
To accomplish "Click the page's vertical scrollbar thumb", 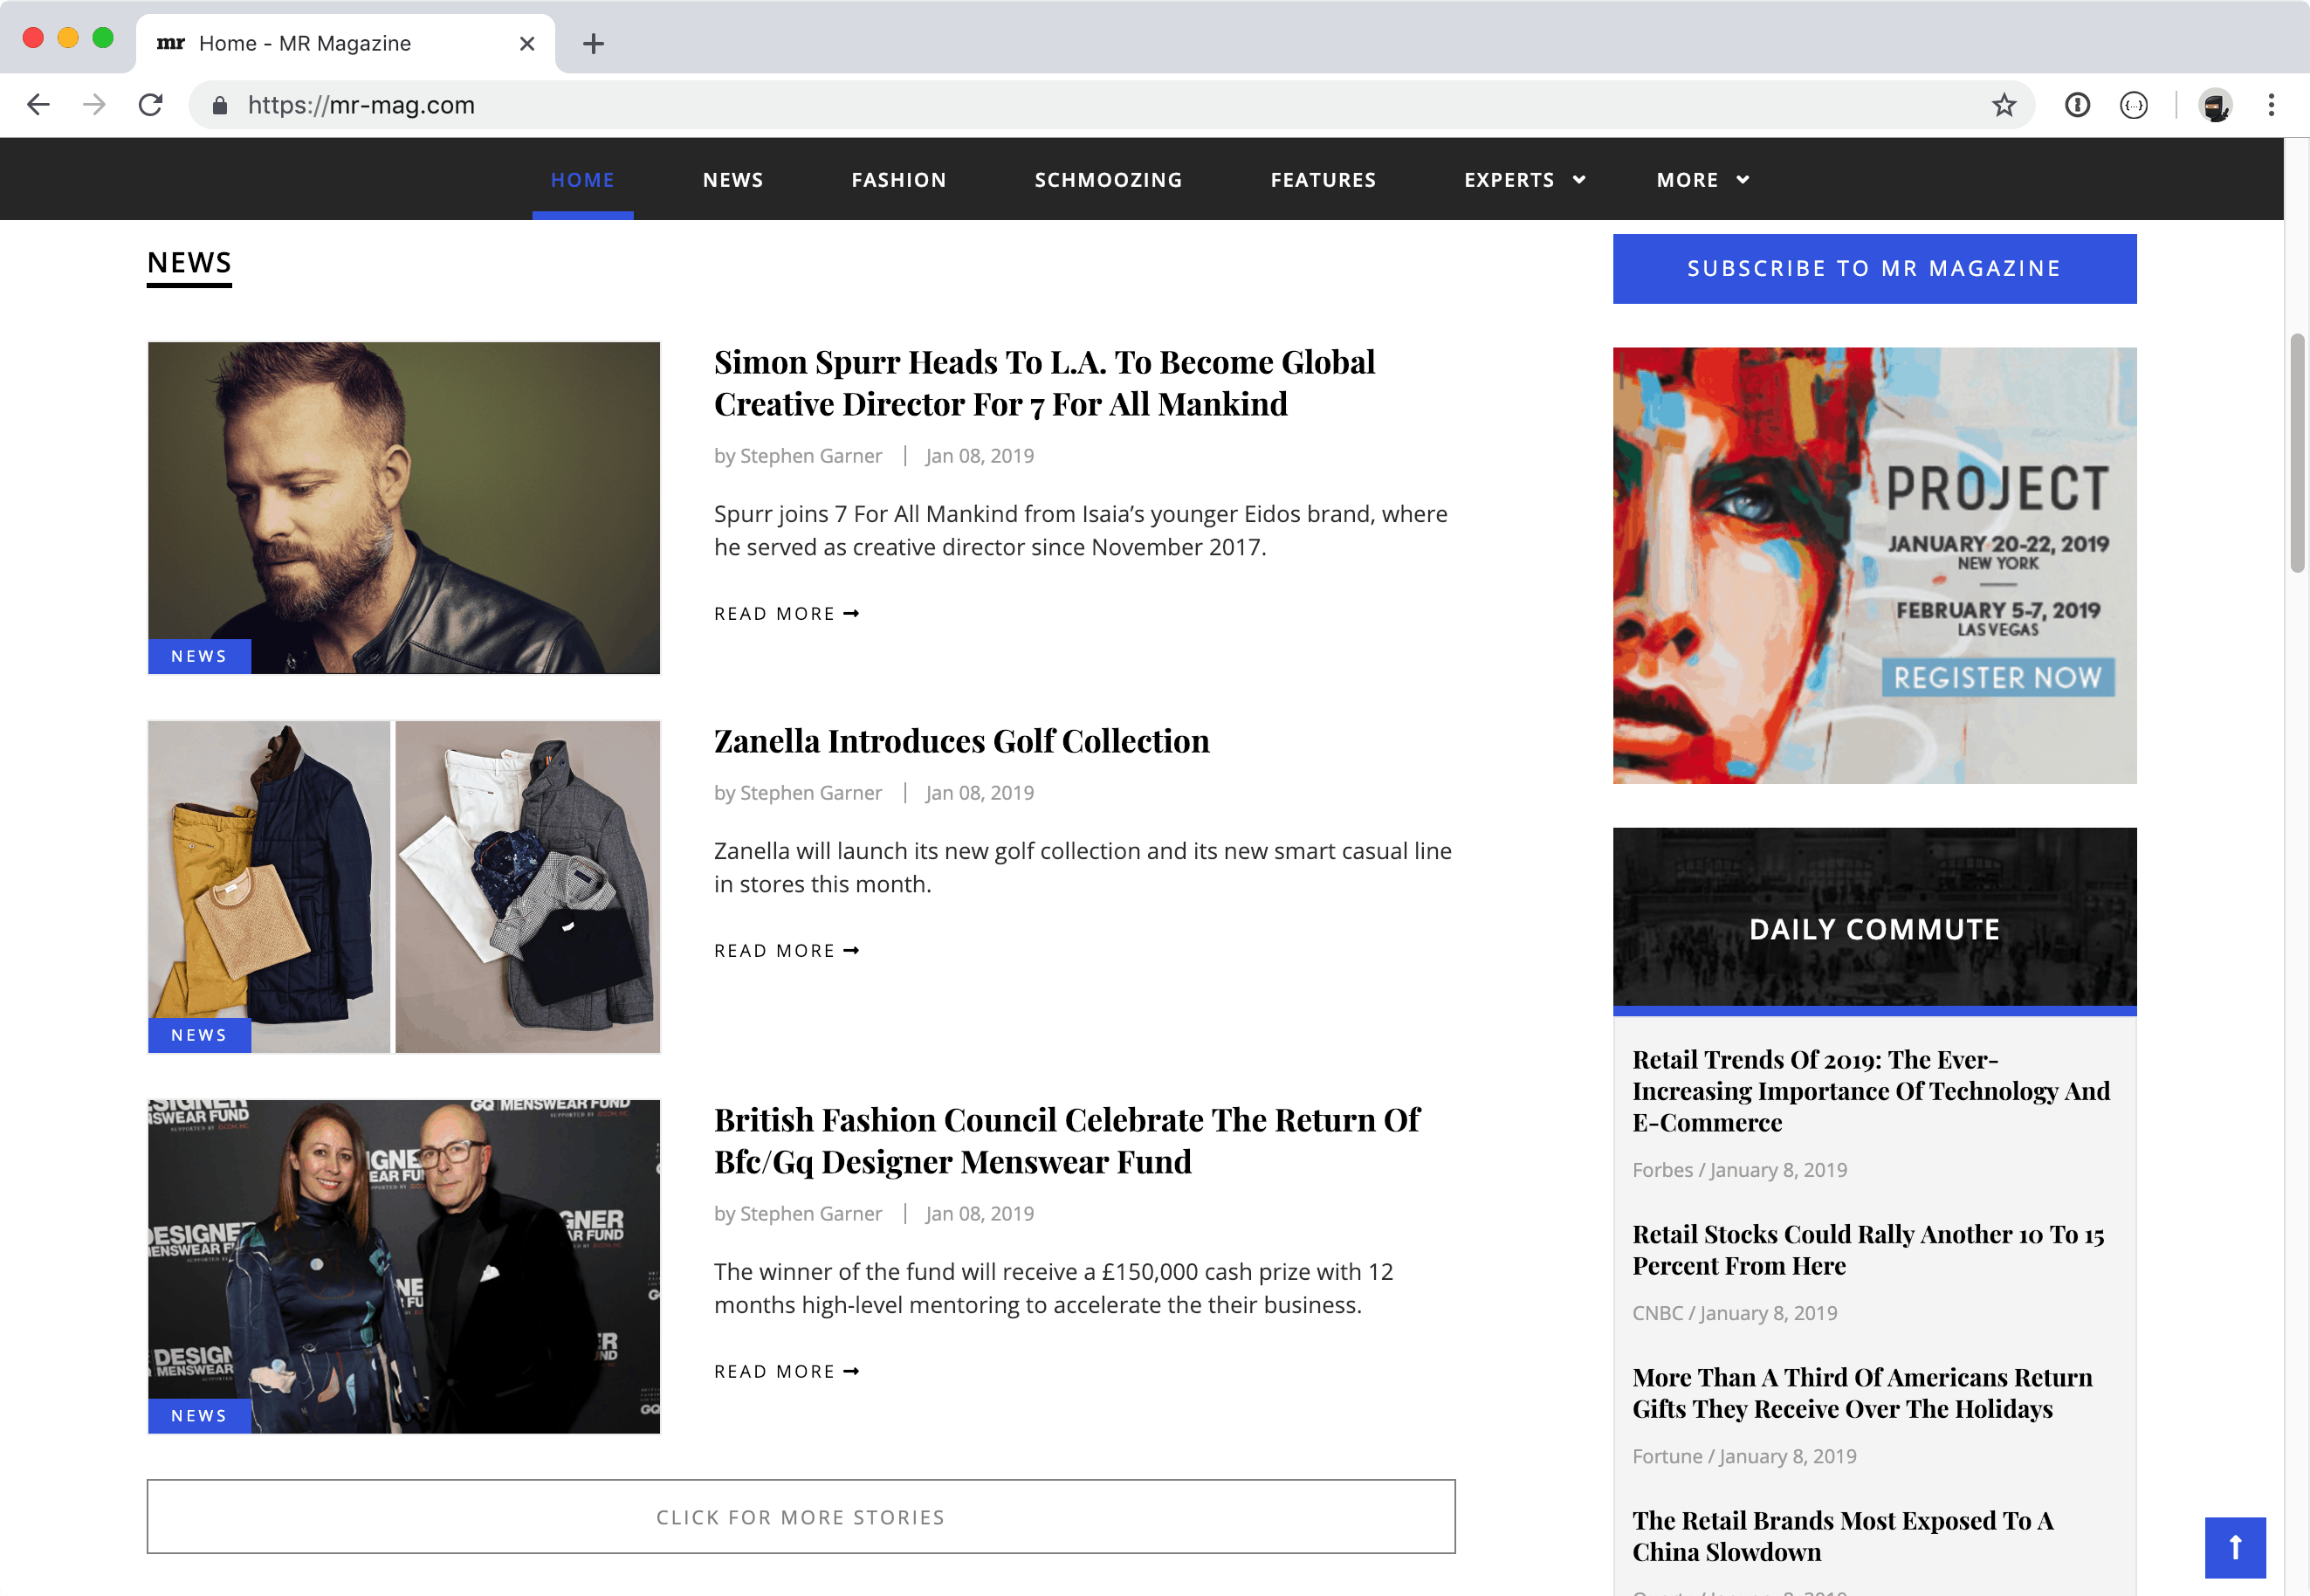I will point(2297,452).
